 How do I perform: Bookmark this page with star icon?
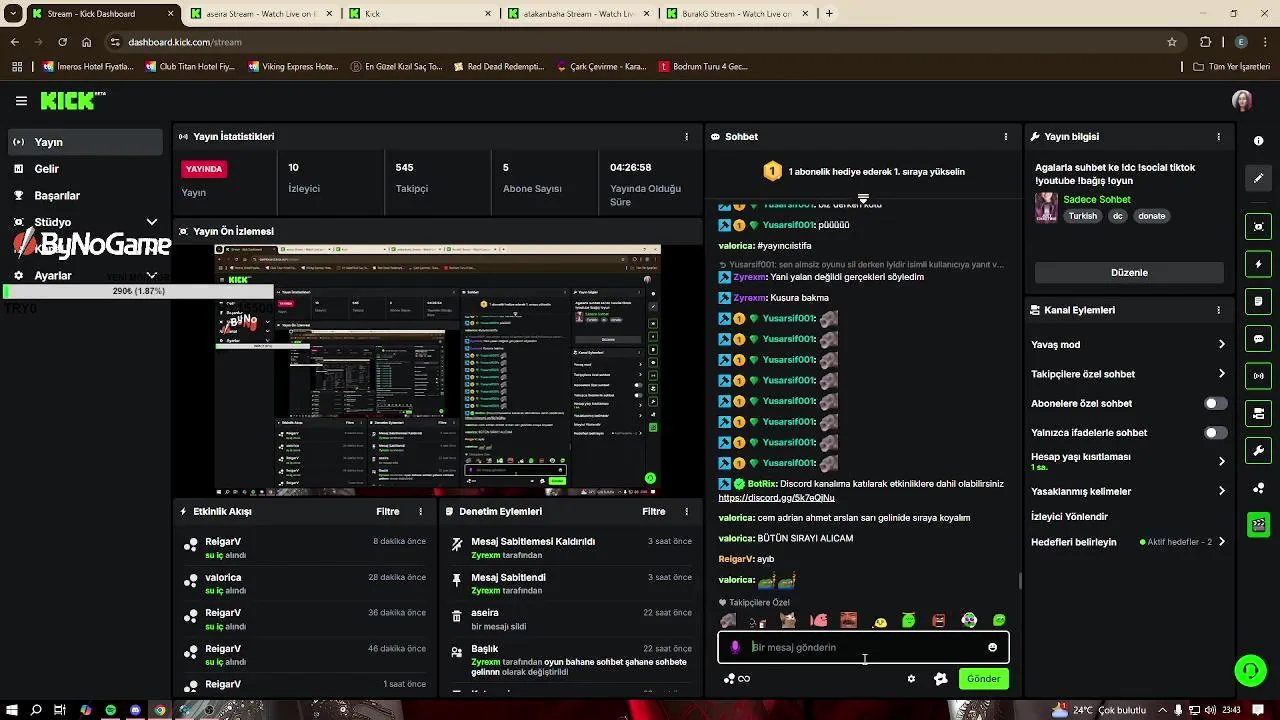(x=1172, y=42)
